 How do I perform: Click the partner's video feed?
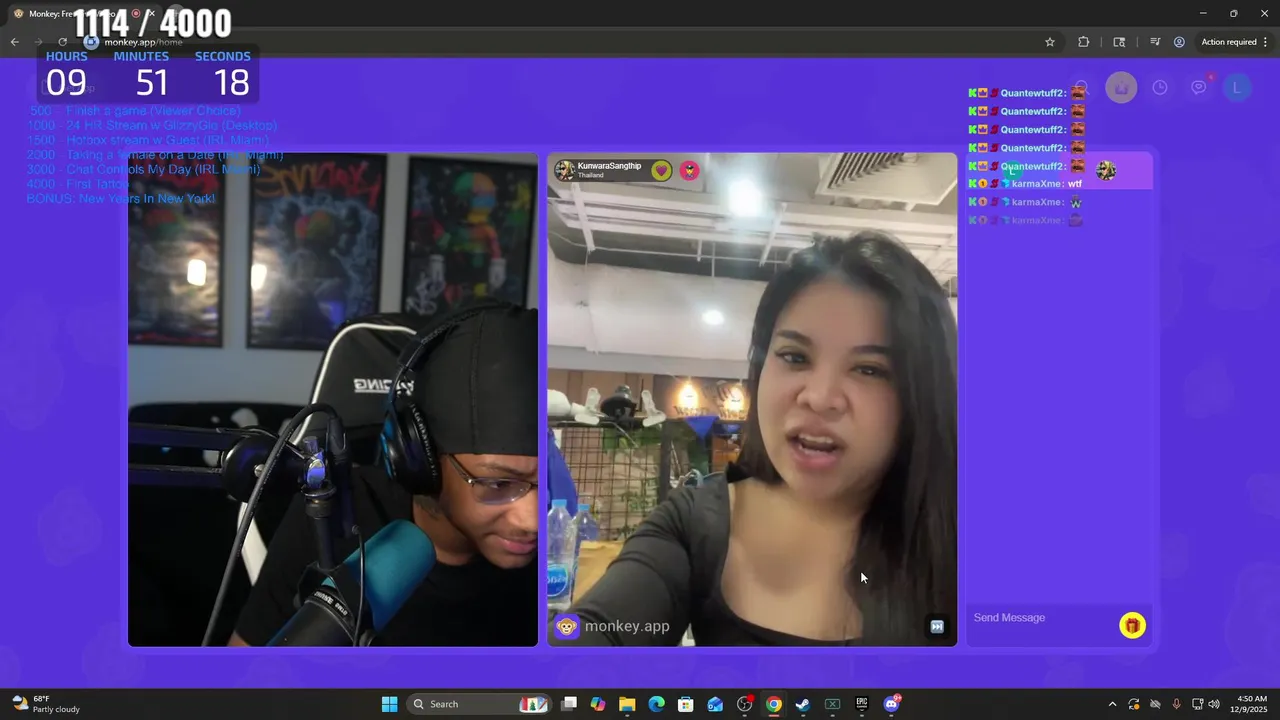(x=752, y=400)
